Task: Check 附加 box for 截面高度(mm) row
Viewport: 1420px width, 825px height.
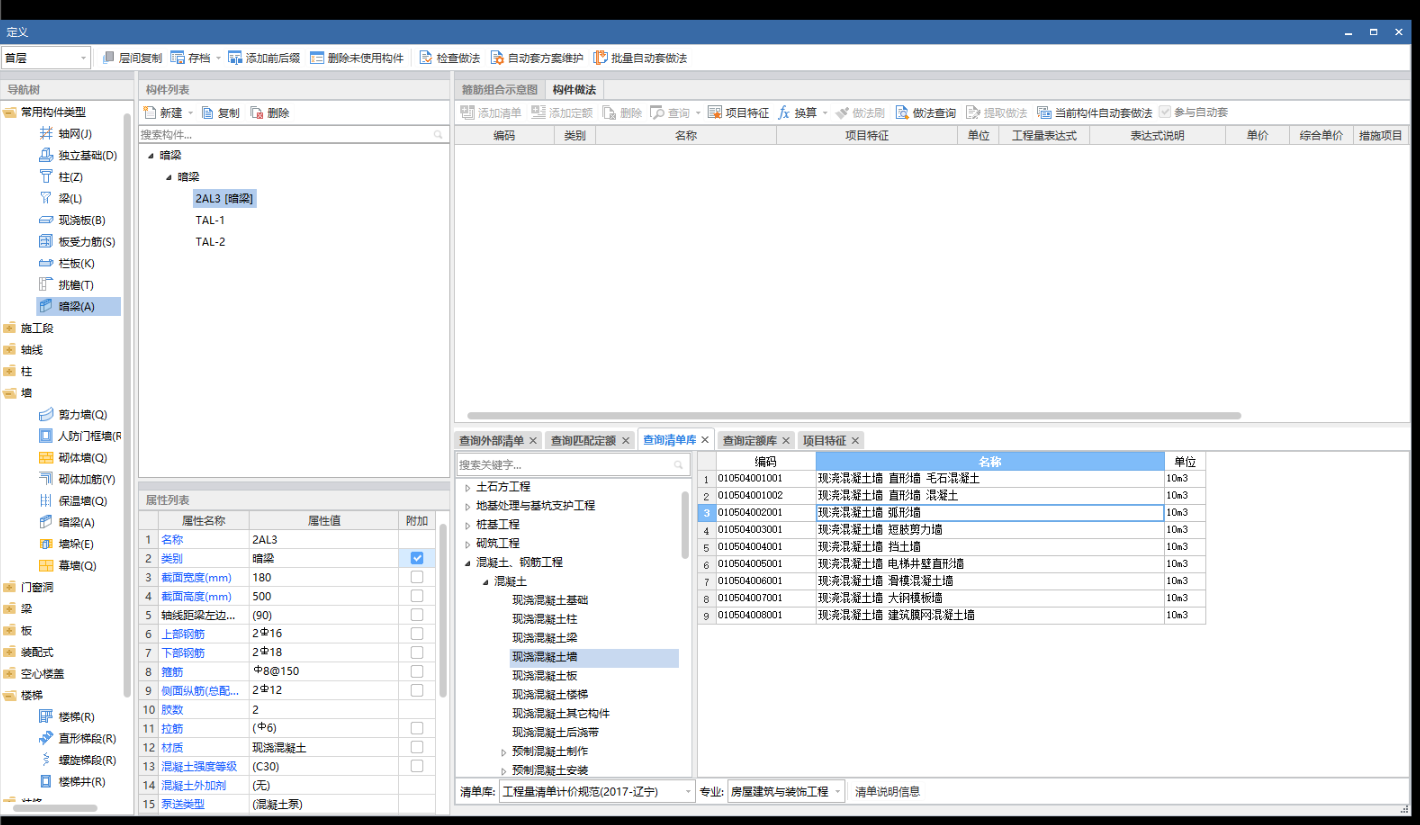Action: pyautogui.click(x=417, y=596)
